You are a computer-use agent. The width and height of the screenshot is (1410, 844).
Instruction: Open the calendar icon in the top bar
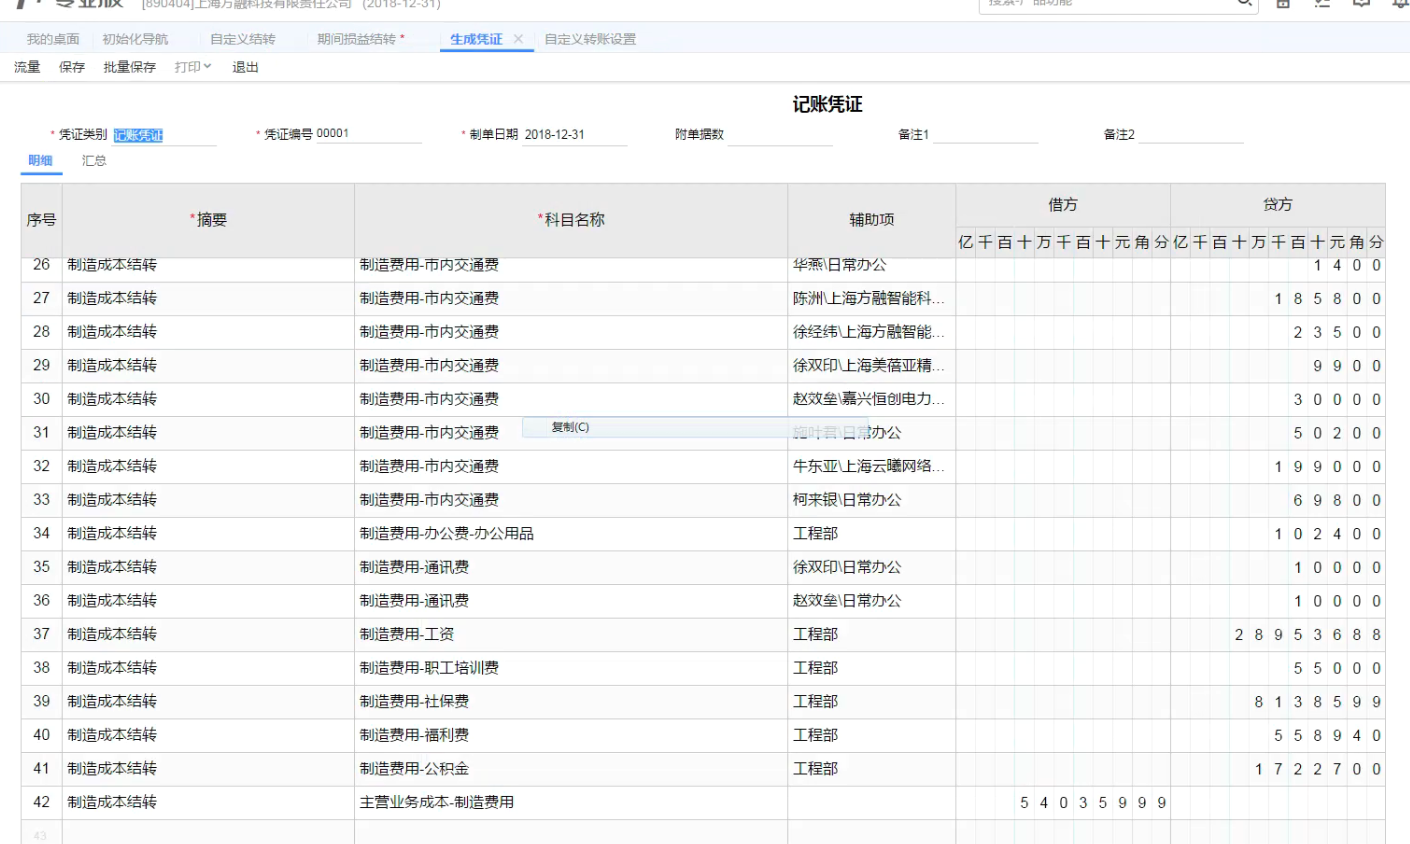coord(1285,4)
